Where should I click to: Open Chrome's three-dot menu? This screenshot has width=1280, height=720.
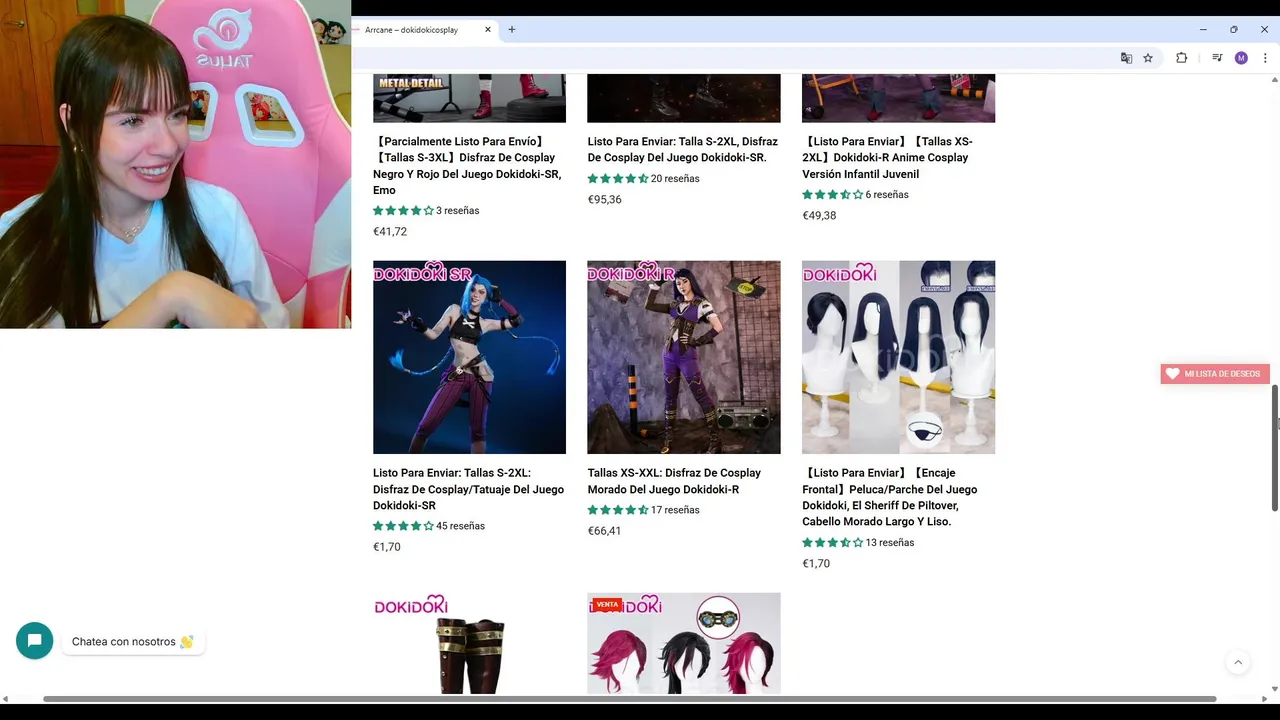[x=1265, y=58]
